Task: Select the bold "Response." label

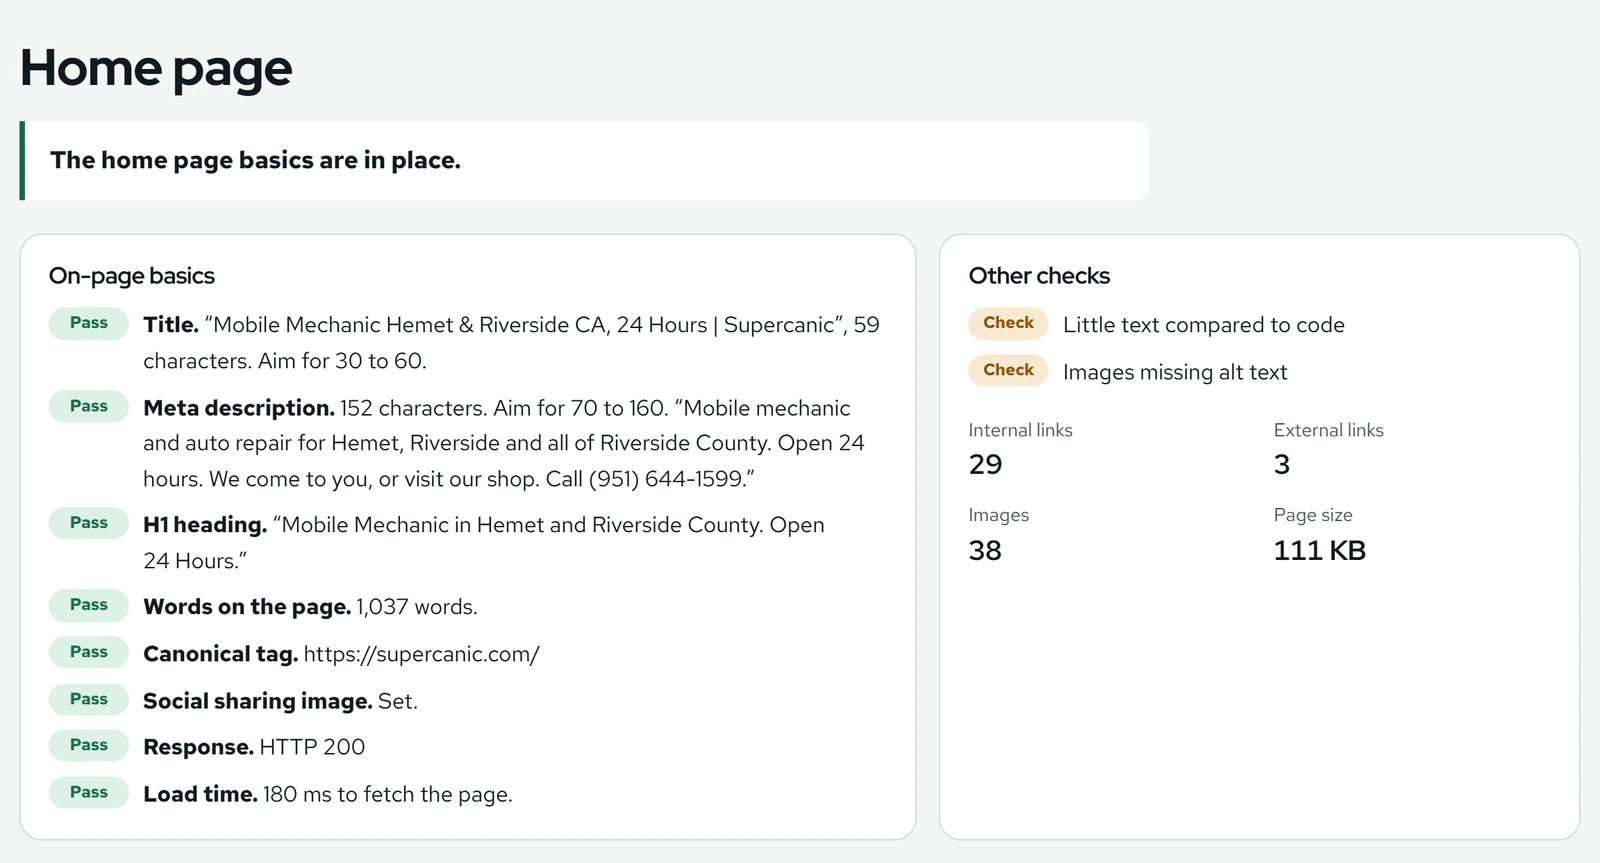Action: (x=199, y=747)
